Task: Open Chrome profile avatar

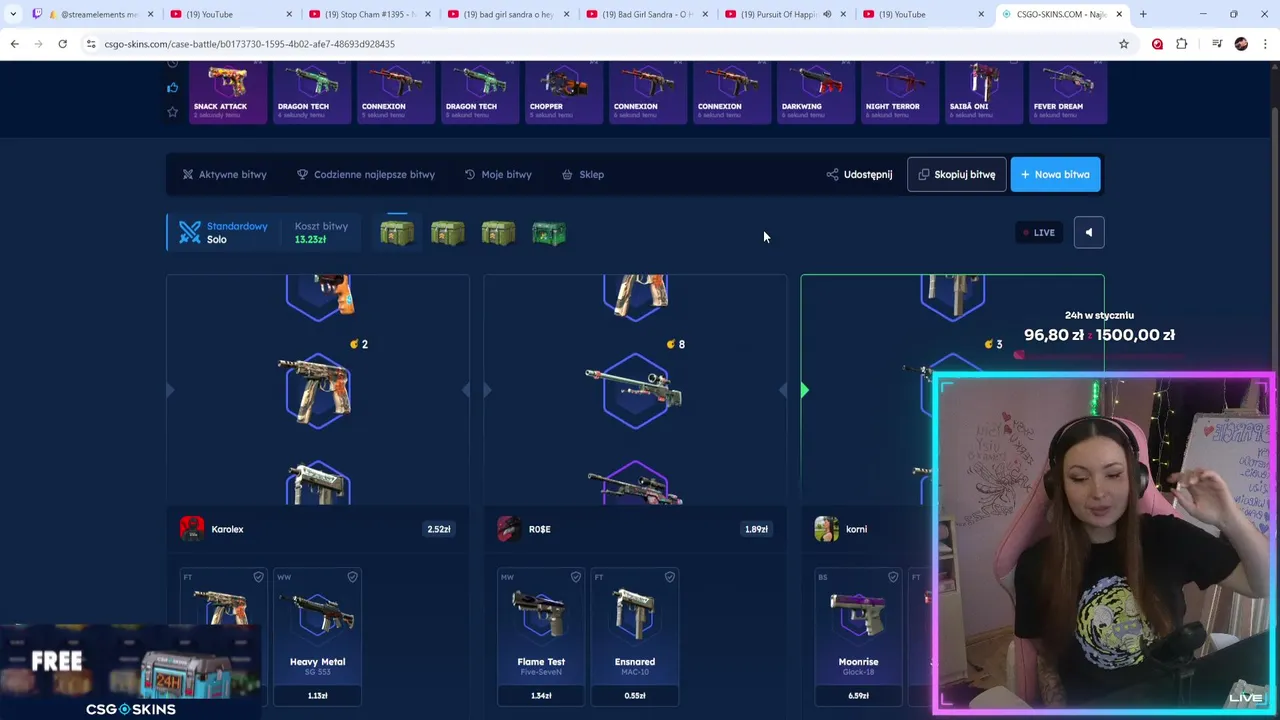Action: click(x=1241, y=44)
